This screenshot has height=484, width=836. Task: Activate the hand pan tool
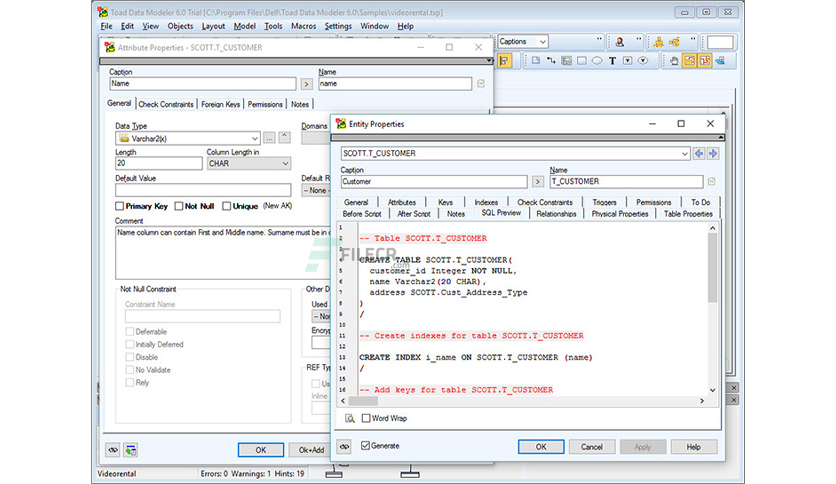pyautogui.click(x=674, y=61)
